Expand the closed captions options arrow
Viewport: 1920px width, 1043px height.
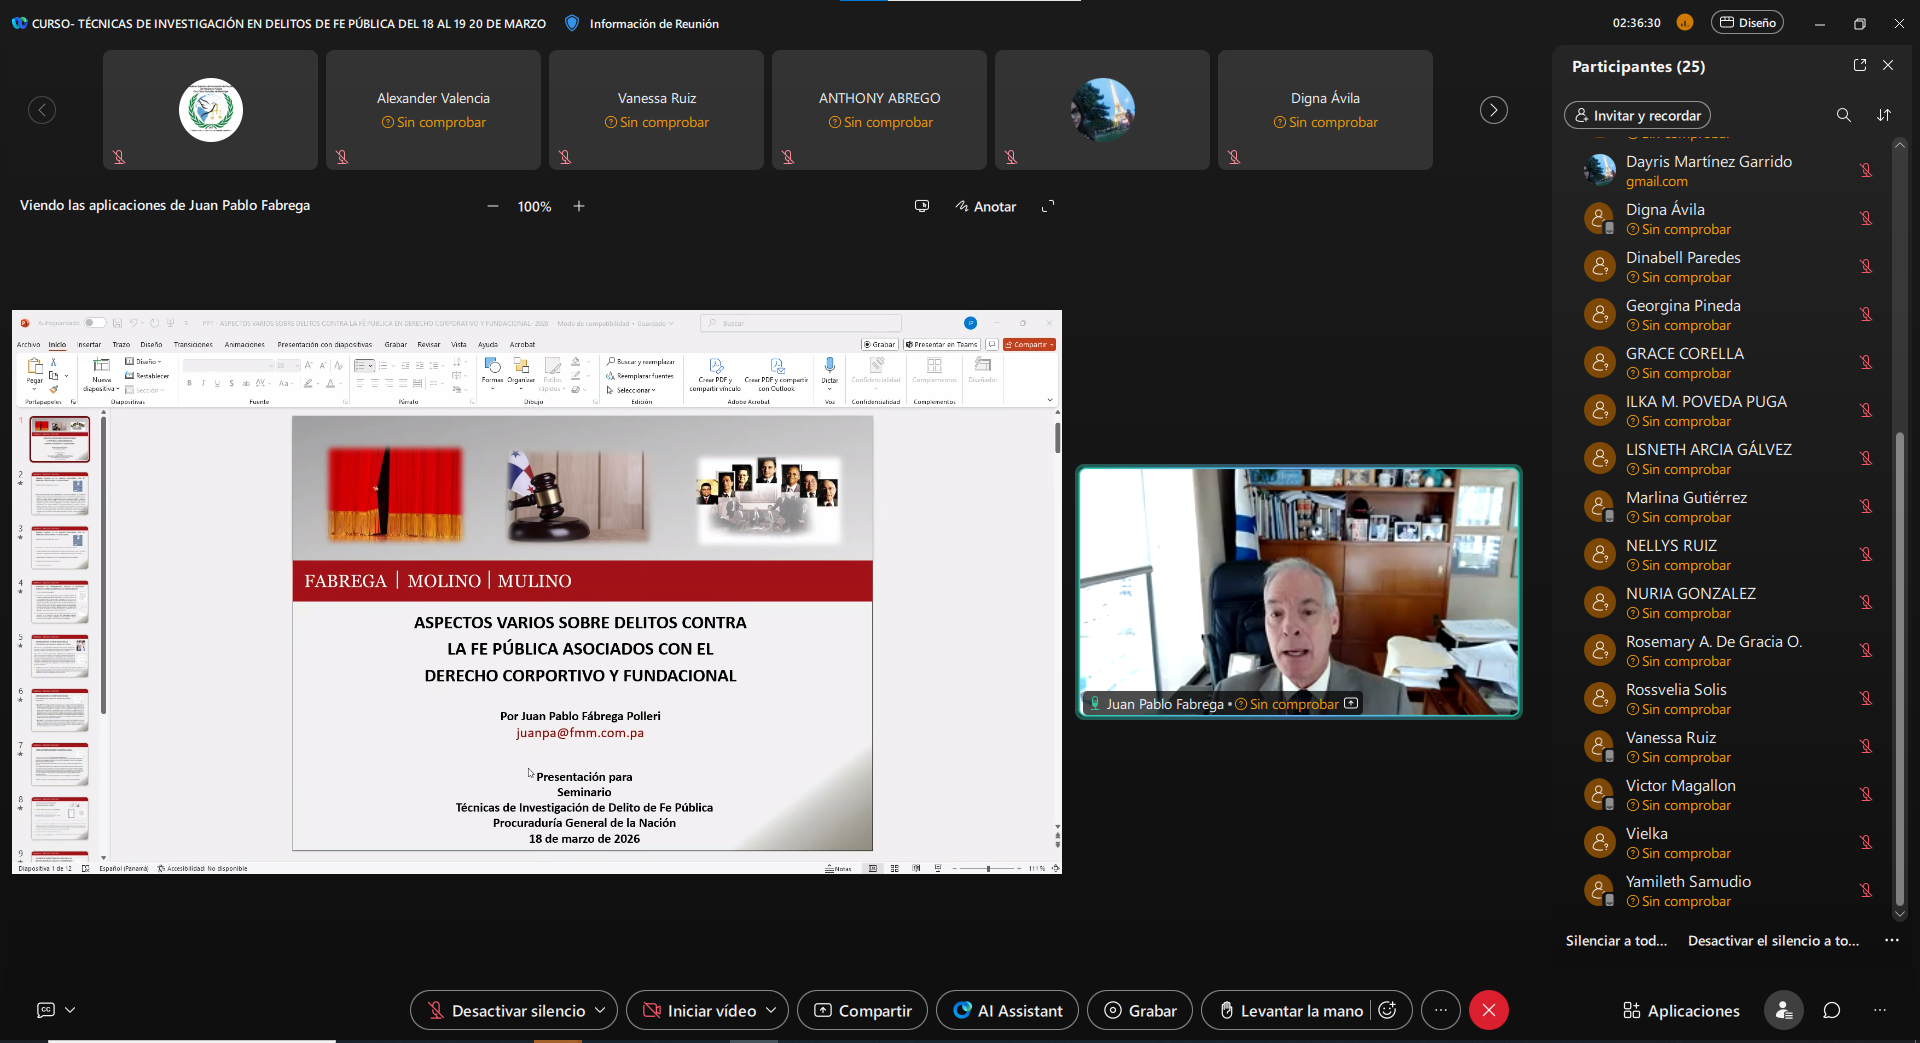pos(70,1010)
